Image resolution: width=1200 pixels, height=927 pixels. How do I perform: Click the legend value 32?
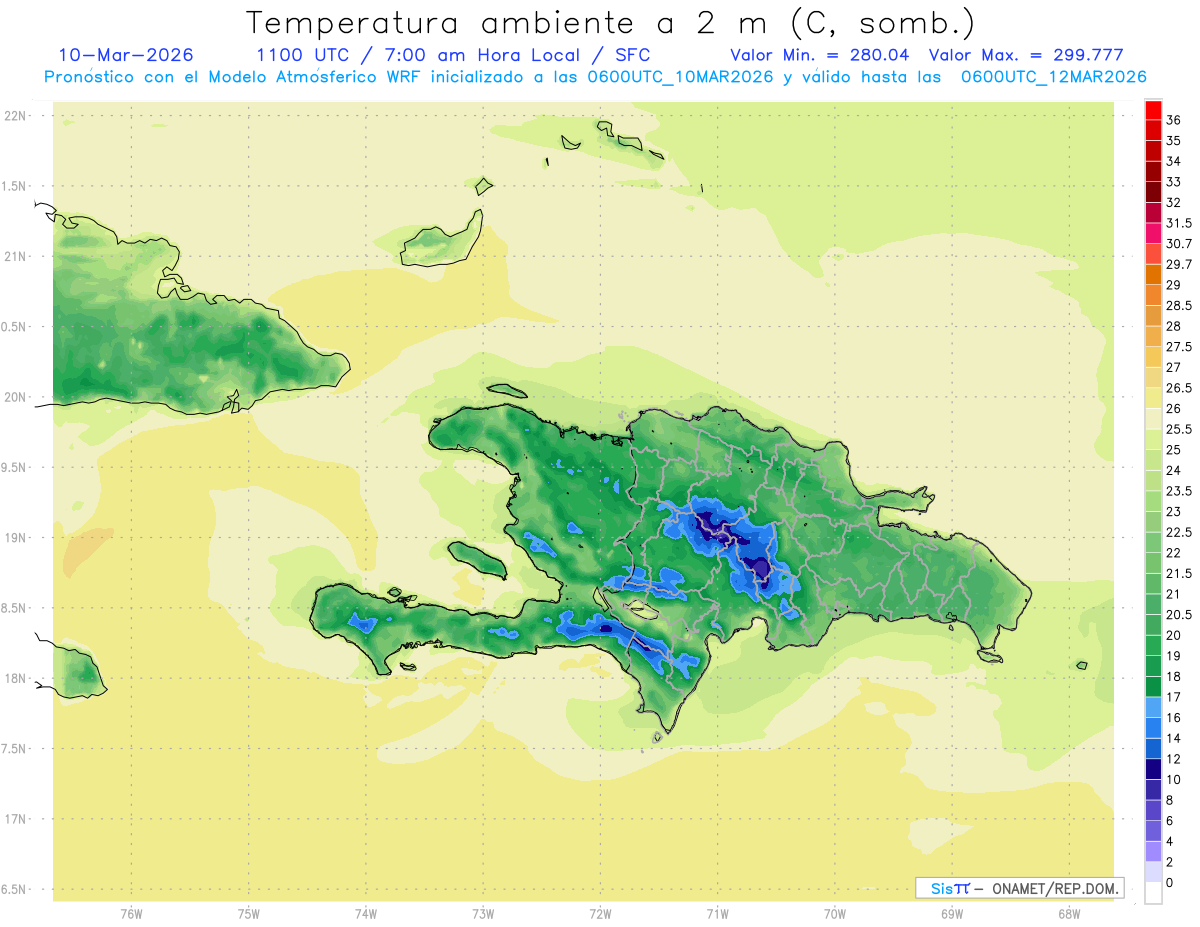1174,203
